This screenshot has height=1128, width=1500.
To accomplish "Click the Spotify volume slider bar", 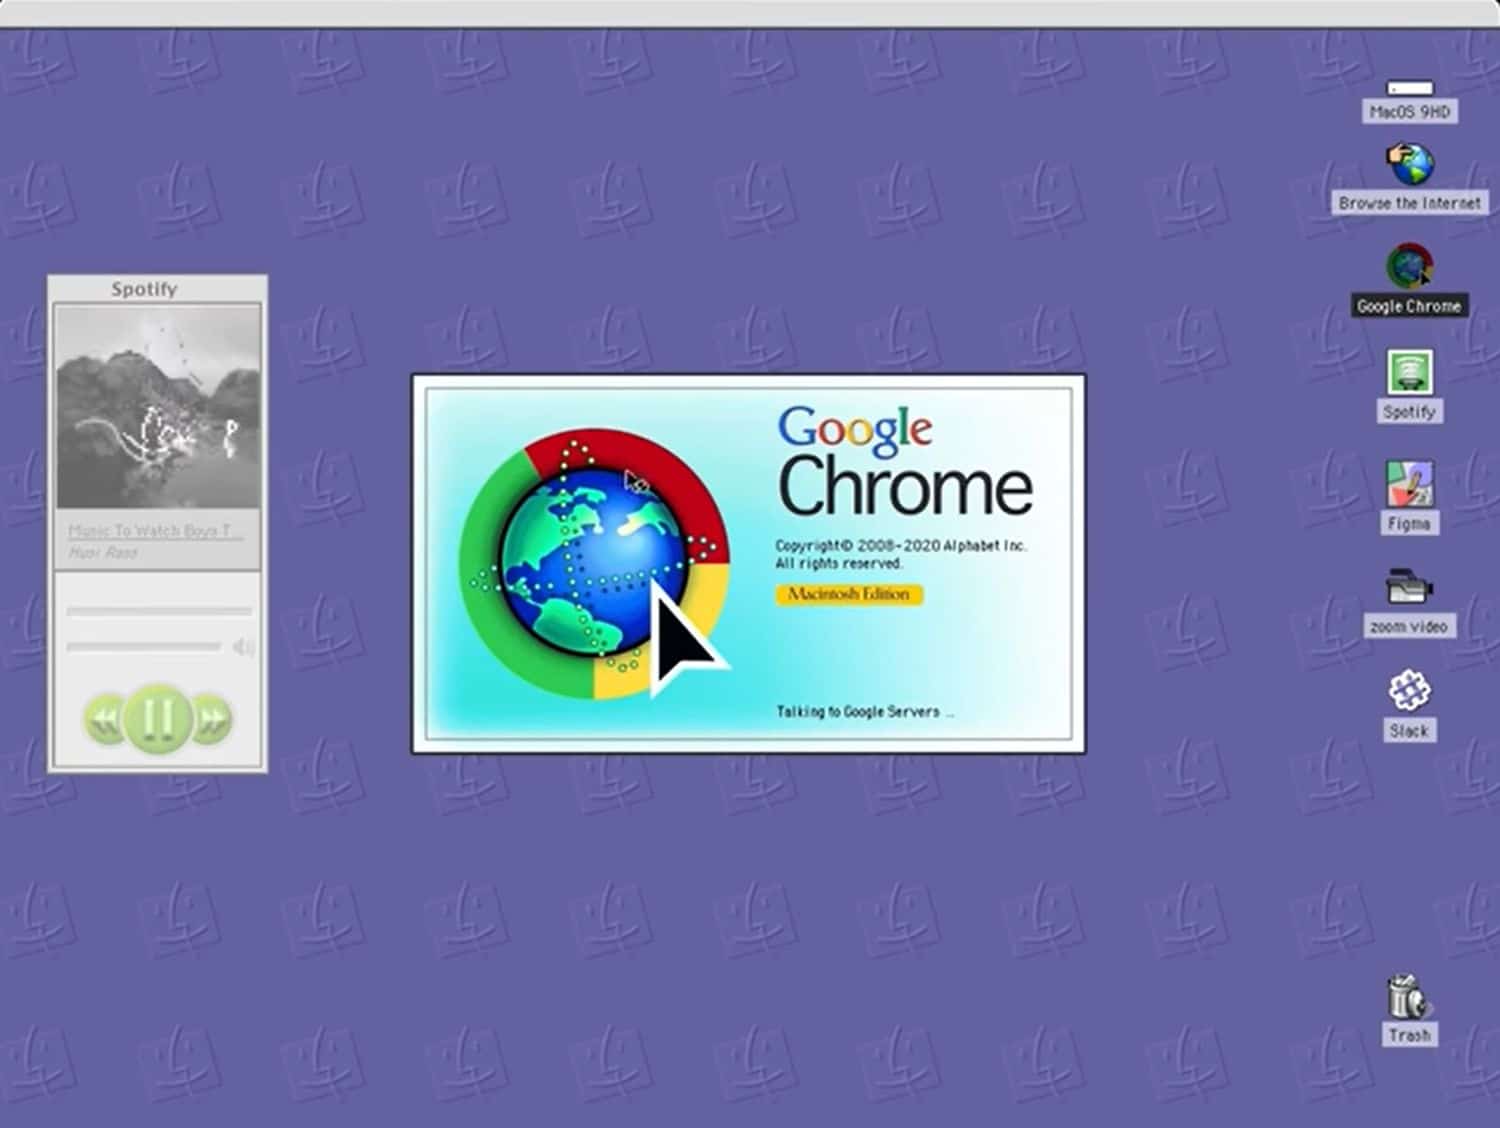I will [144, 647].
